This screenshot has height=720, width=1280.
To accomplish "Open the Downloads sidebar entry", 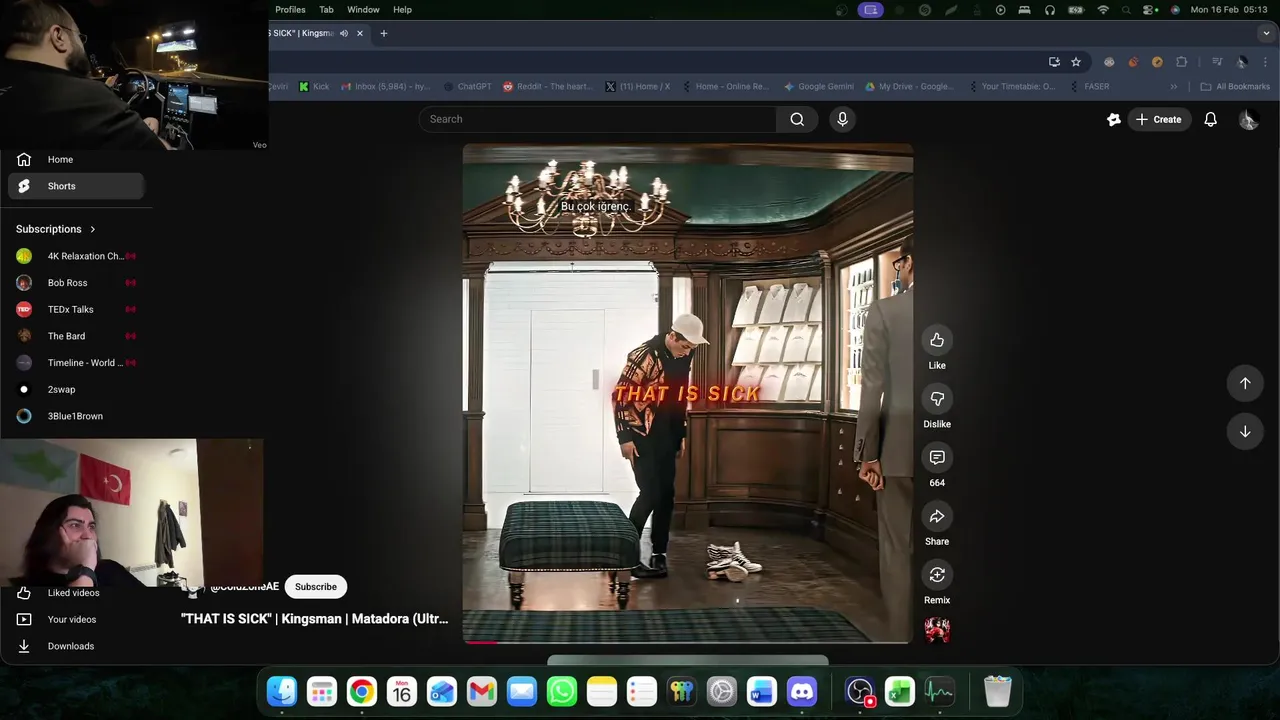I will click(76, 646).
